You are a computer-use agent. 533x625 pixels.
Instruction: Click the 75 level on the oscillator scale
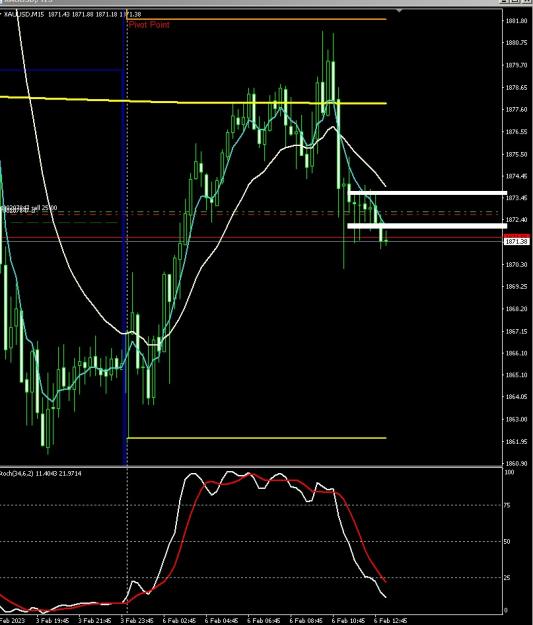point(507,505)
